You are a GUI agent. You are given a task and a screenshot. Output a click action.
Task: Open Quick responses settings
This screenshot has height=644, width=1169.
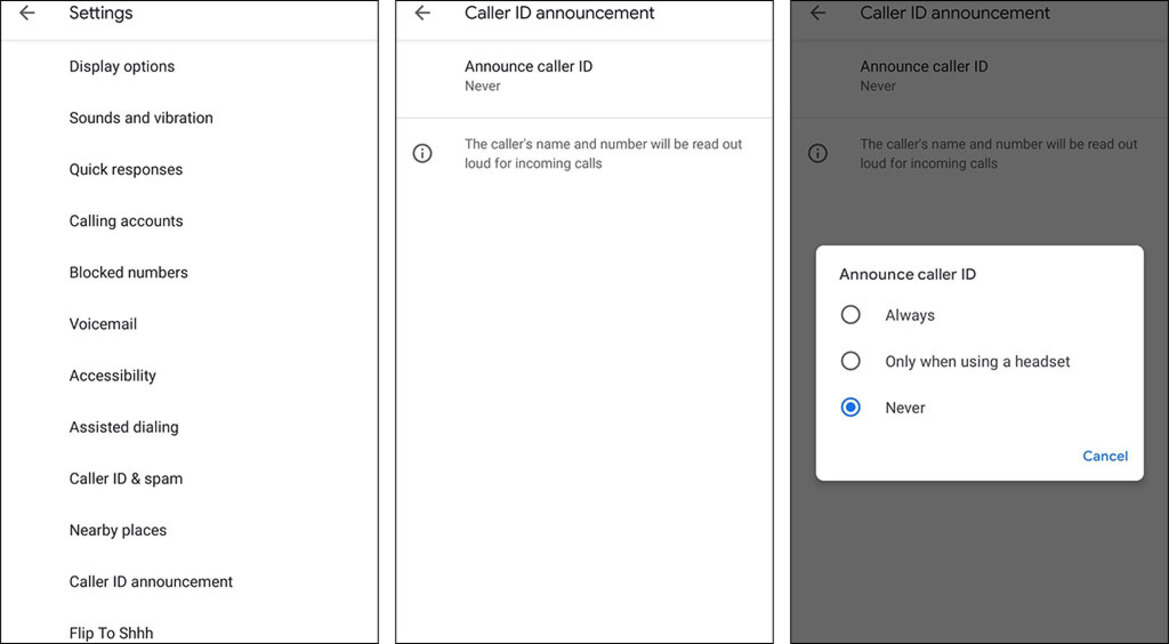coord(189,169)
